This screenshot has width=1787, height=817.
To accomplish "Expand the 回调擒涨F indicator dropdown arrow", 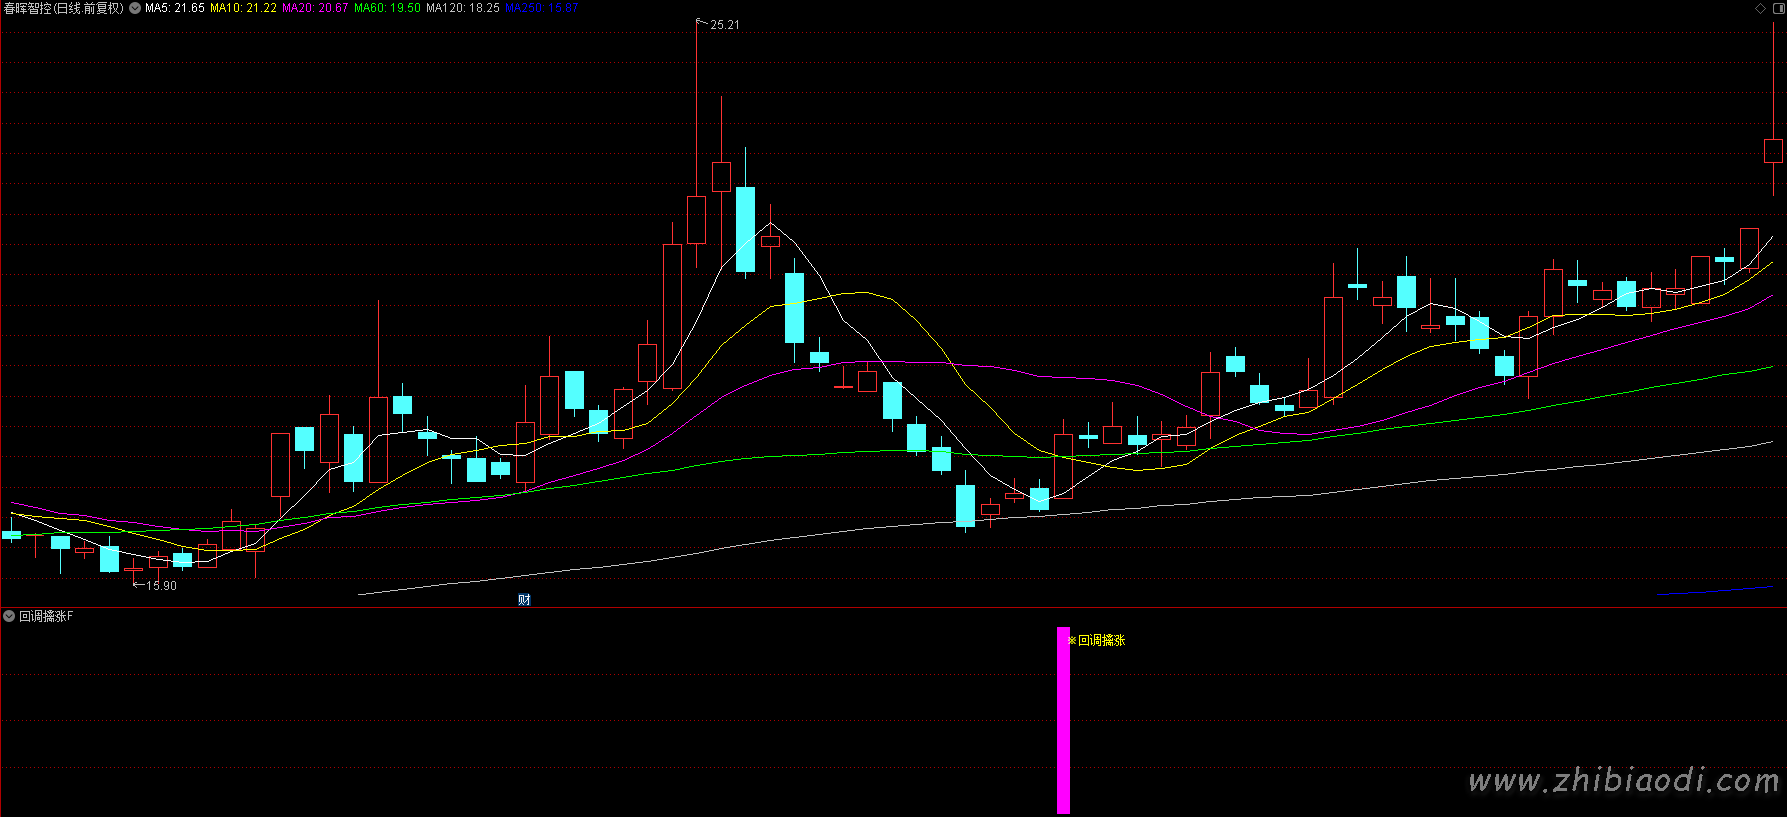I will [9, 616].
